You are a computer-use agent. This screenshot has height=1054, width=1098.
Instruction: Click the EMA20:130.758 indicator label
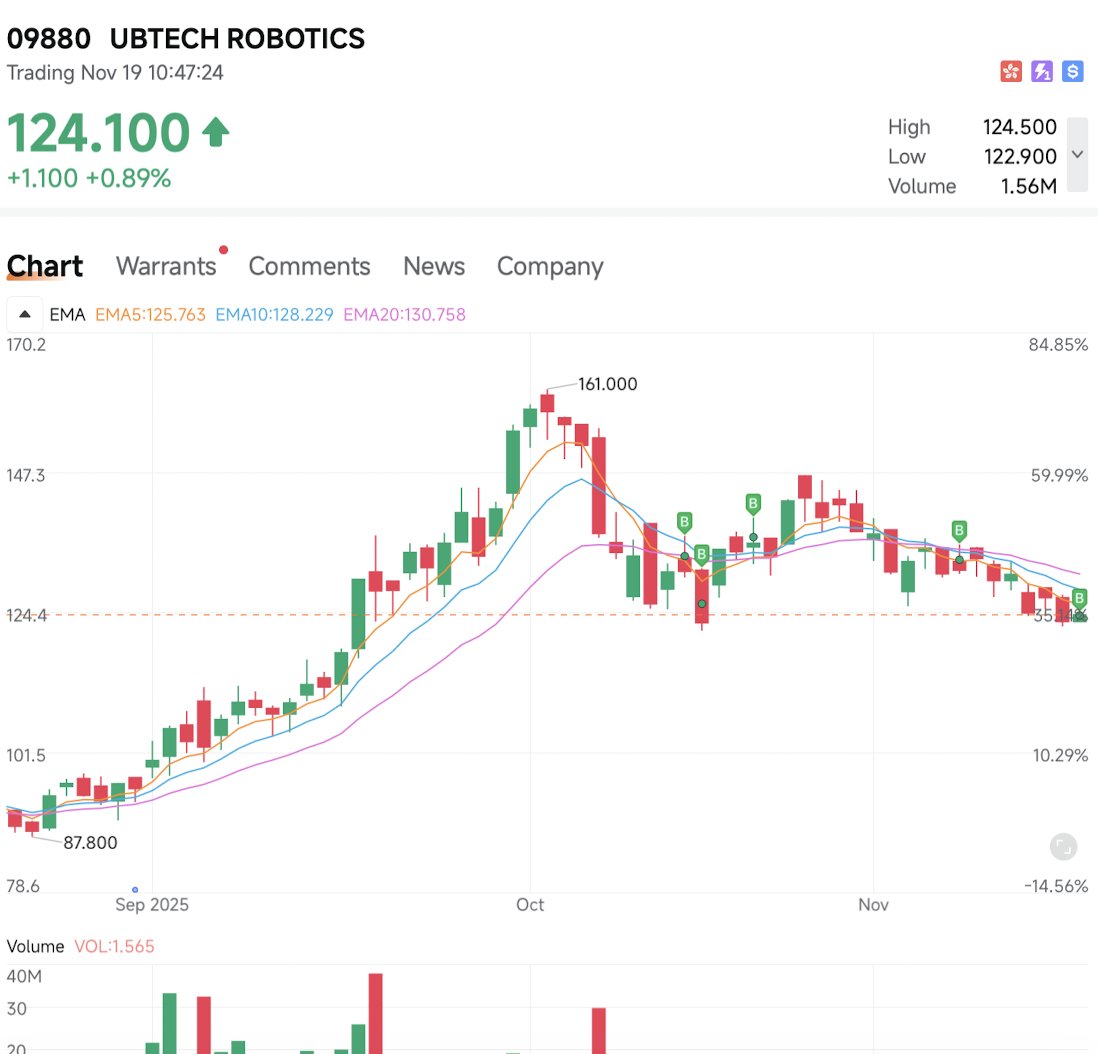pos(404,314)
